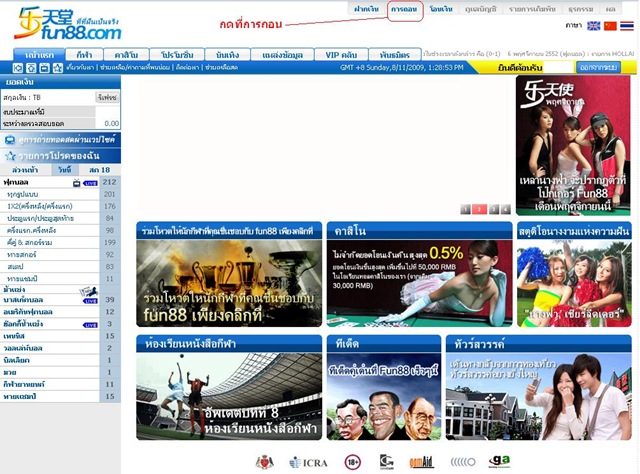Select the home (first) main navigation tab

[x=39, y=55]
